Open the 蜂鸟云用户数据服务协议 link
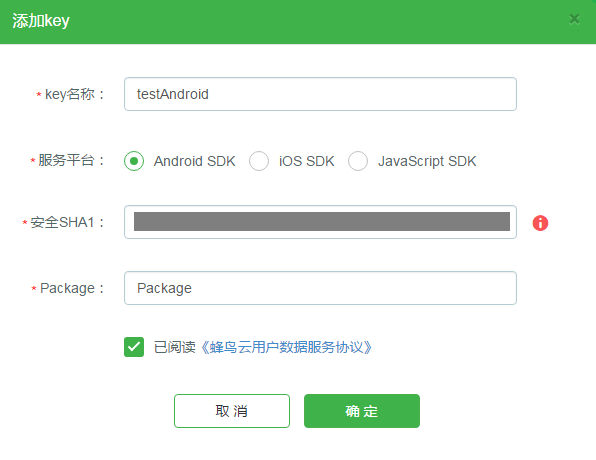 tap(286, 347)
